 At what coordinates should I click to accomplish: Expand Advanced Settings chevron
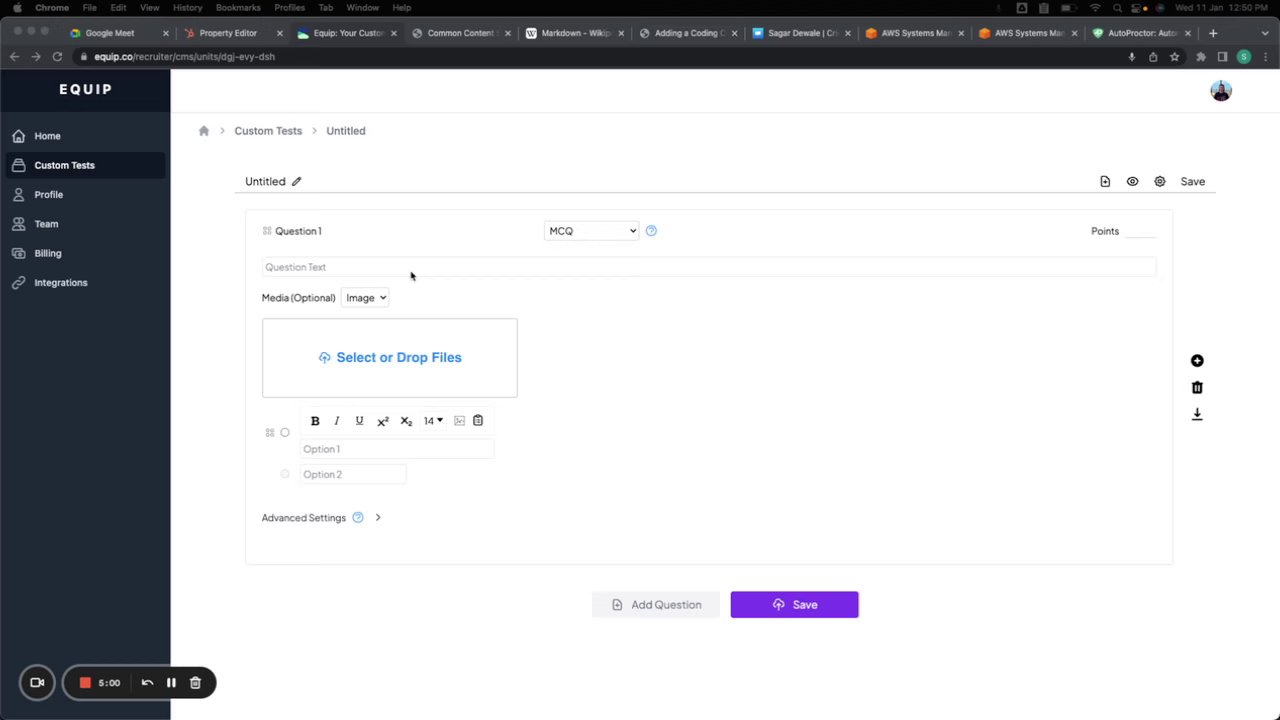pos(378,518)
